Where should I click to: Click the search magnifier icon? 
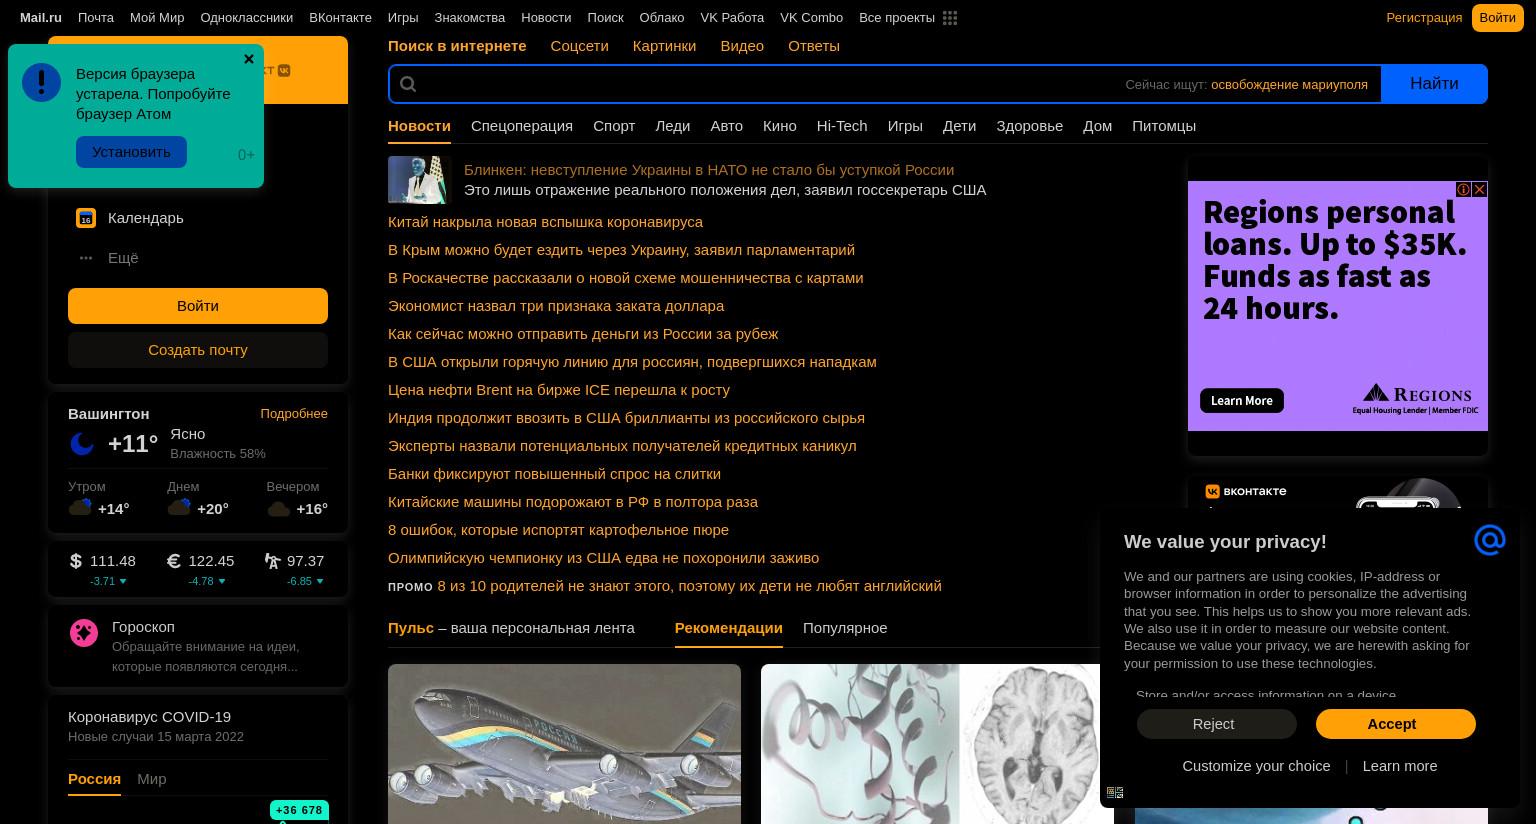click(408, 84)
